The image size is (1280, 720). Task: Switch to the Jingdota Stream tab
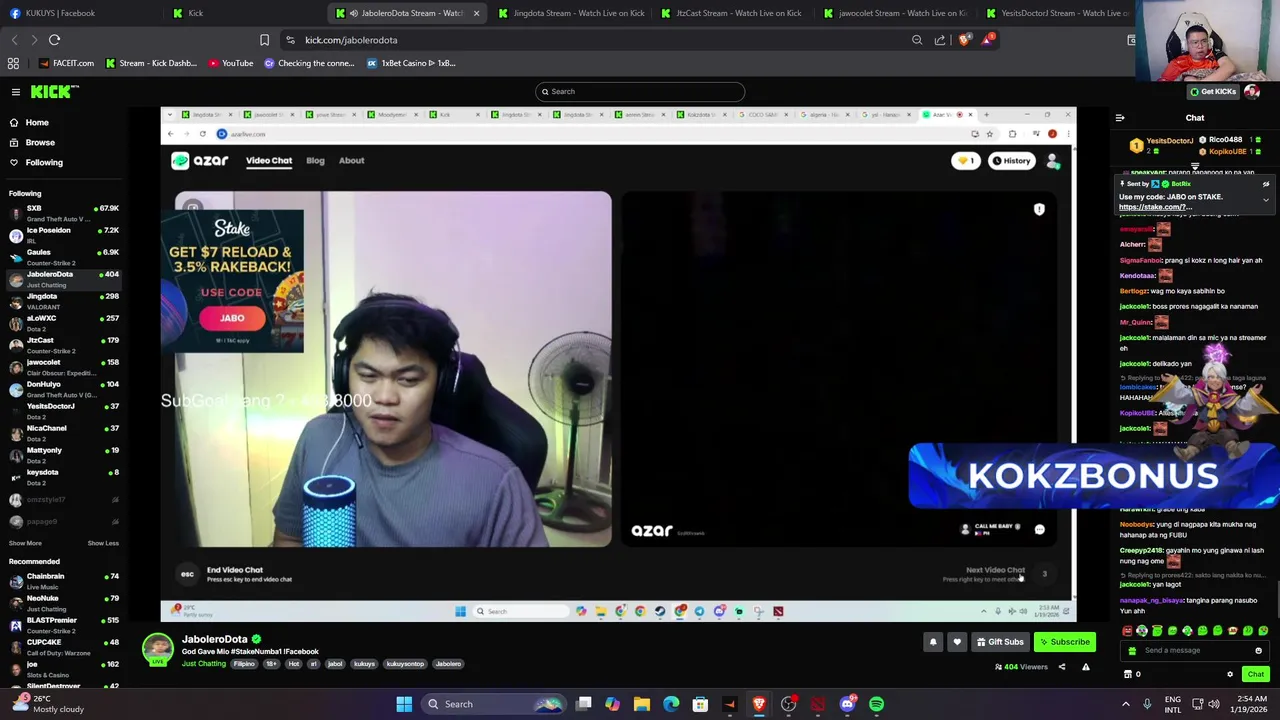572,13
